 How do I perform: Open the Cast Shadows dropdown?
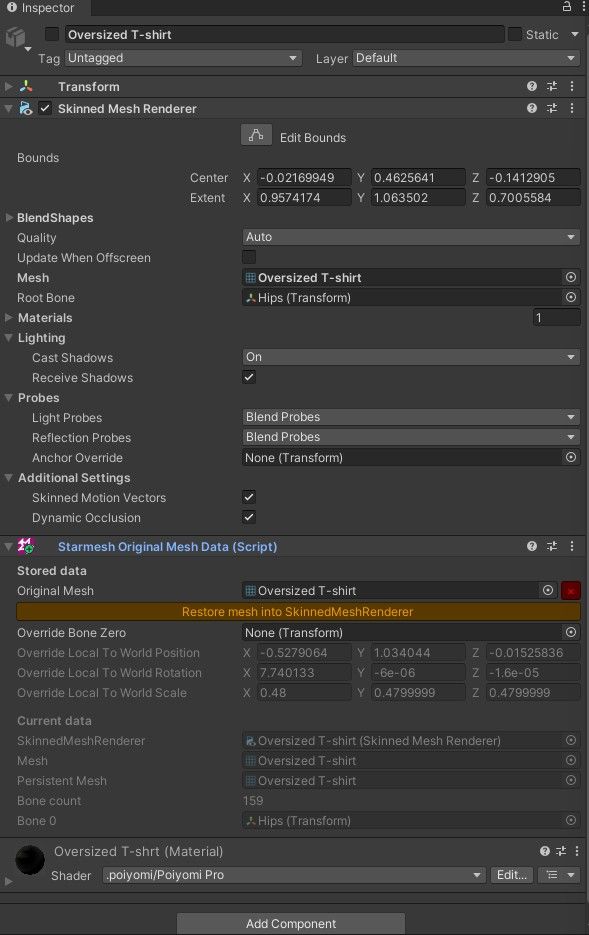(411, 357)
